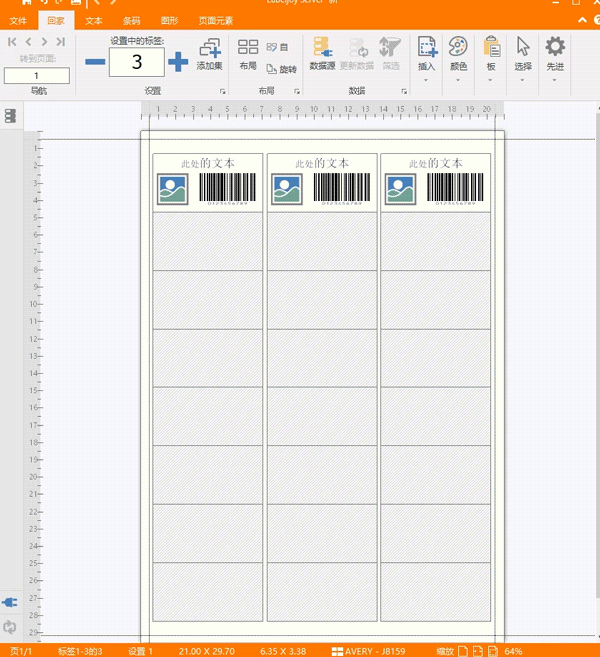Viewport: 600px width, 657px height.
Task: Open the 插入 insert dropdown
Action: click(427, 59)
